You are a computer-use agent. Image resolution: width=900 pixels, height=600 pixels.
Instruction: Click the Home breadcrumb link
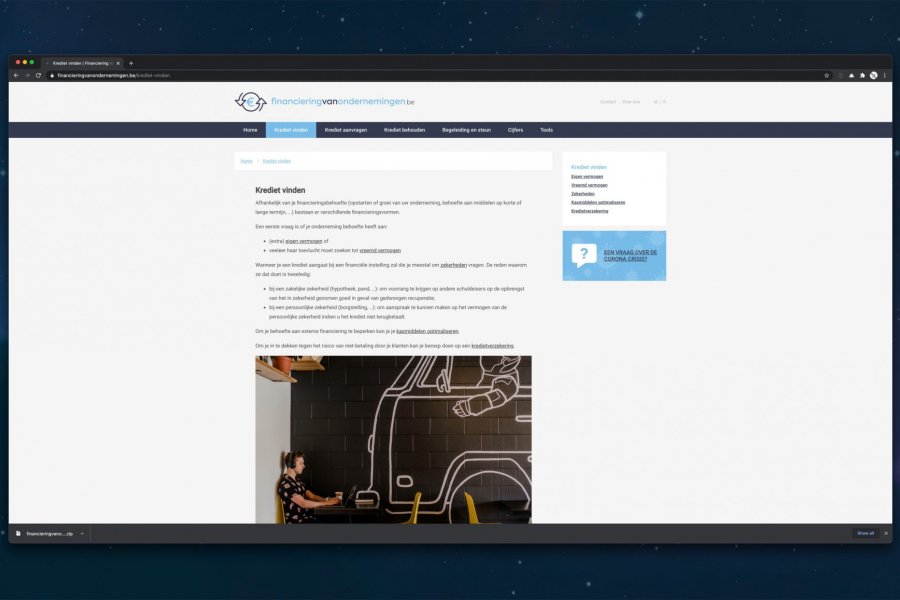point(246,161)
